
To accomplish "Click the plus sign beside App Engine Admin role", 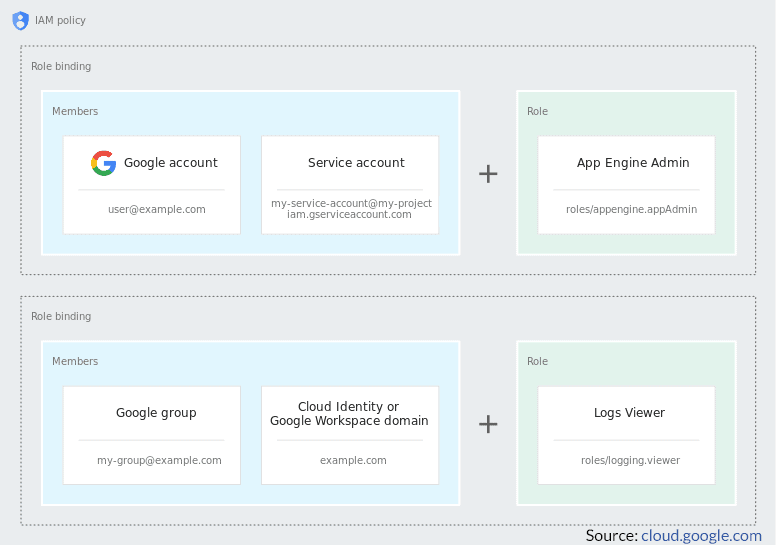I will [488, 174].
